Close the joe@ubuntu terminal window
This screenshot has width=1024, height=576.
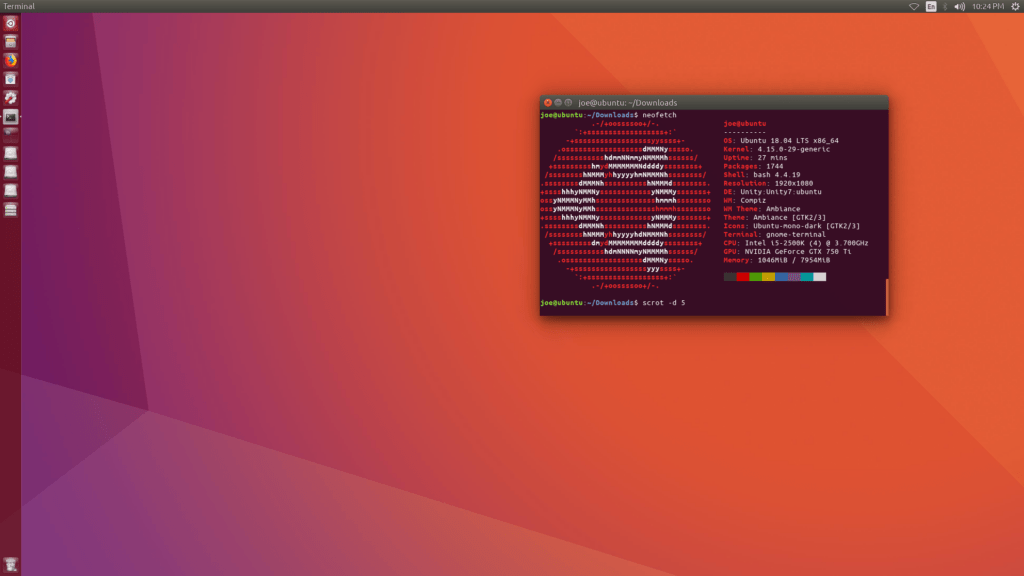point(548,103)
